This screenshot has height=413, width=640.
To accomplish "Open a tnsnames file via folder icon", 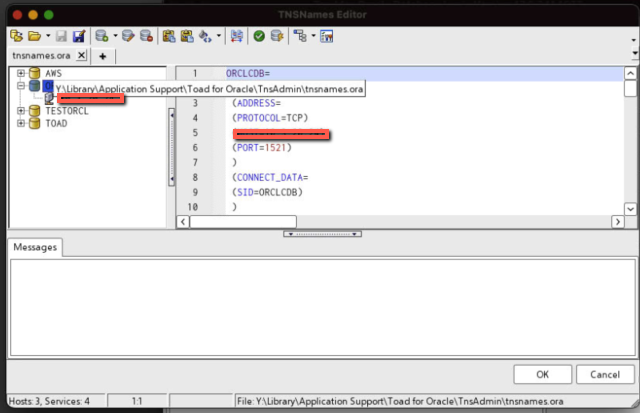I will click(34, 36).
